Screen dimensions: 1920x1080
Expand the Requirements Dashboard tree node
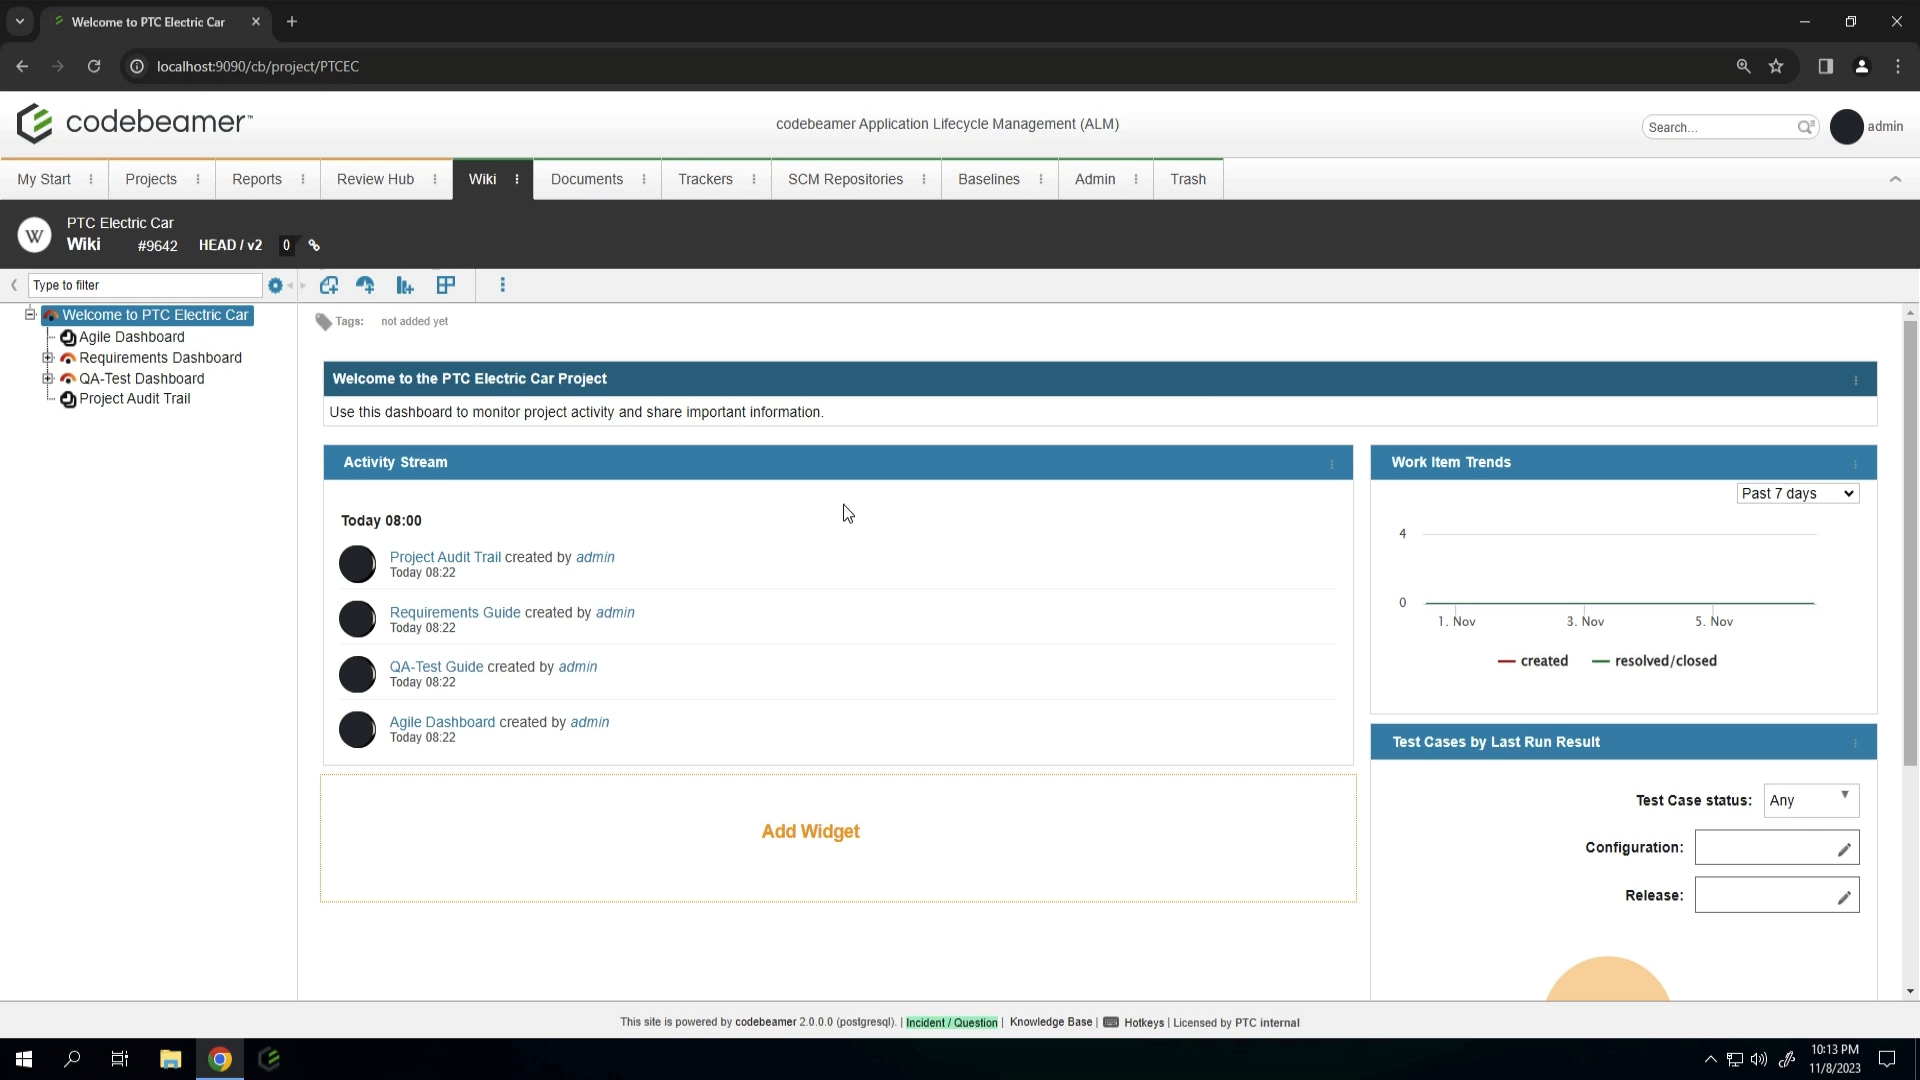48,358
